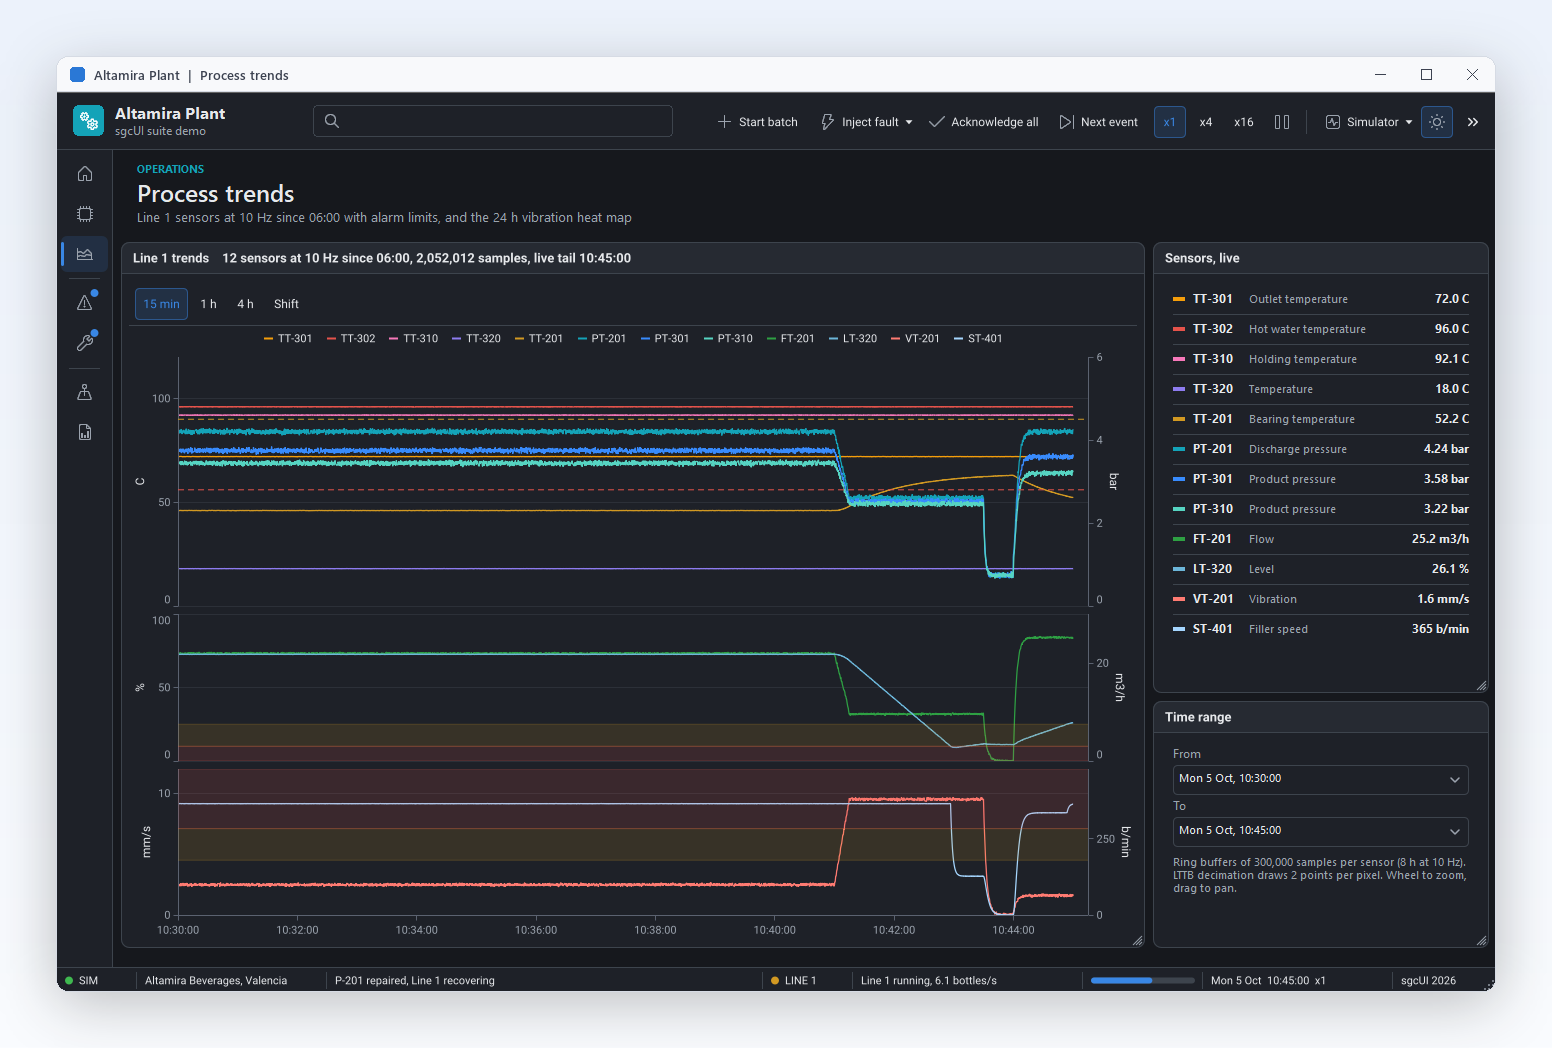This screenshot has height=1048, width=1552.
Task: Click the VT-201 Vibration sensor row
Action: pyautogui.click(x=1320, y=599)
